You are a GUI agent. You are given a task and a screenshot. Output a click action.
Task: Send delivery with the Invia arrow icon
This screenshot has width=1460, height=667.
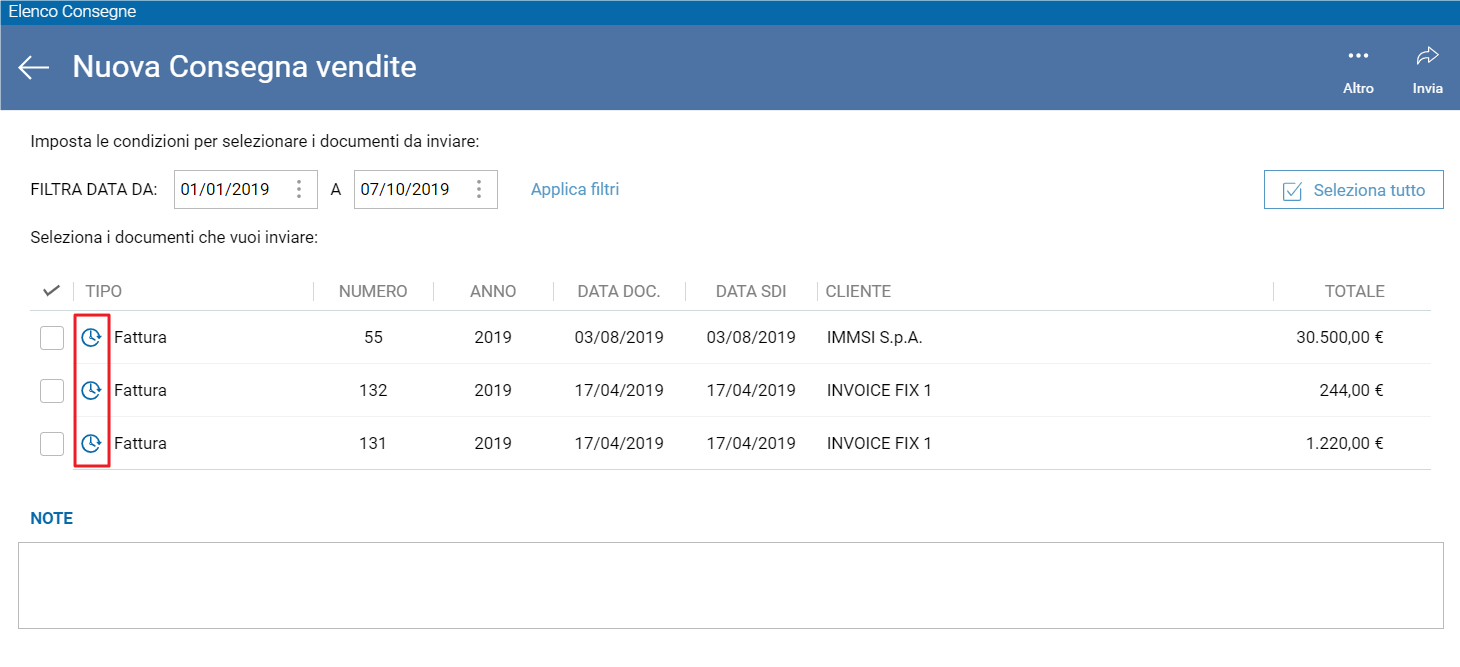1427,56
